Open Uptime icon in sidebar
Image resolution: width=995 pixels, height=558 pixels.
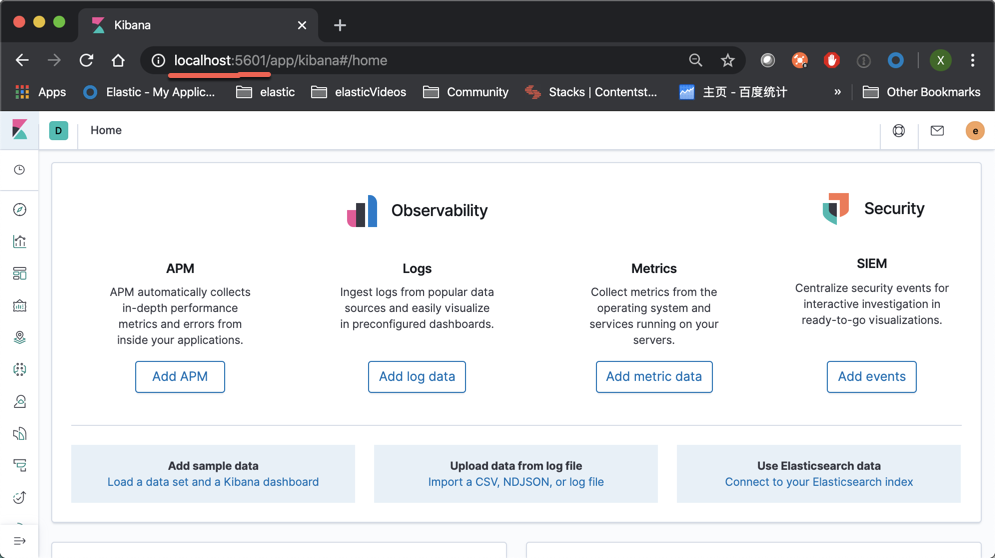[x=20, y=498]
